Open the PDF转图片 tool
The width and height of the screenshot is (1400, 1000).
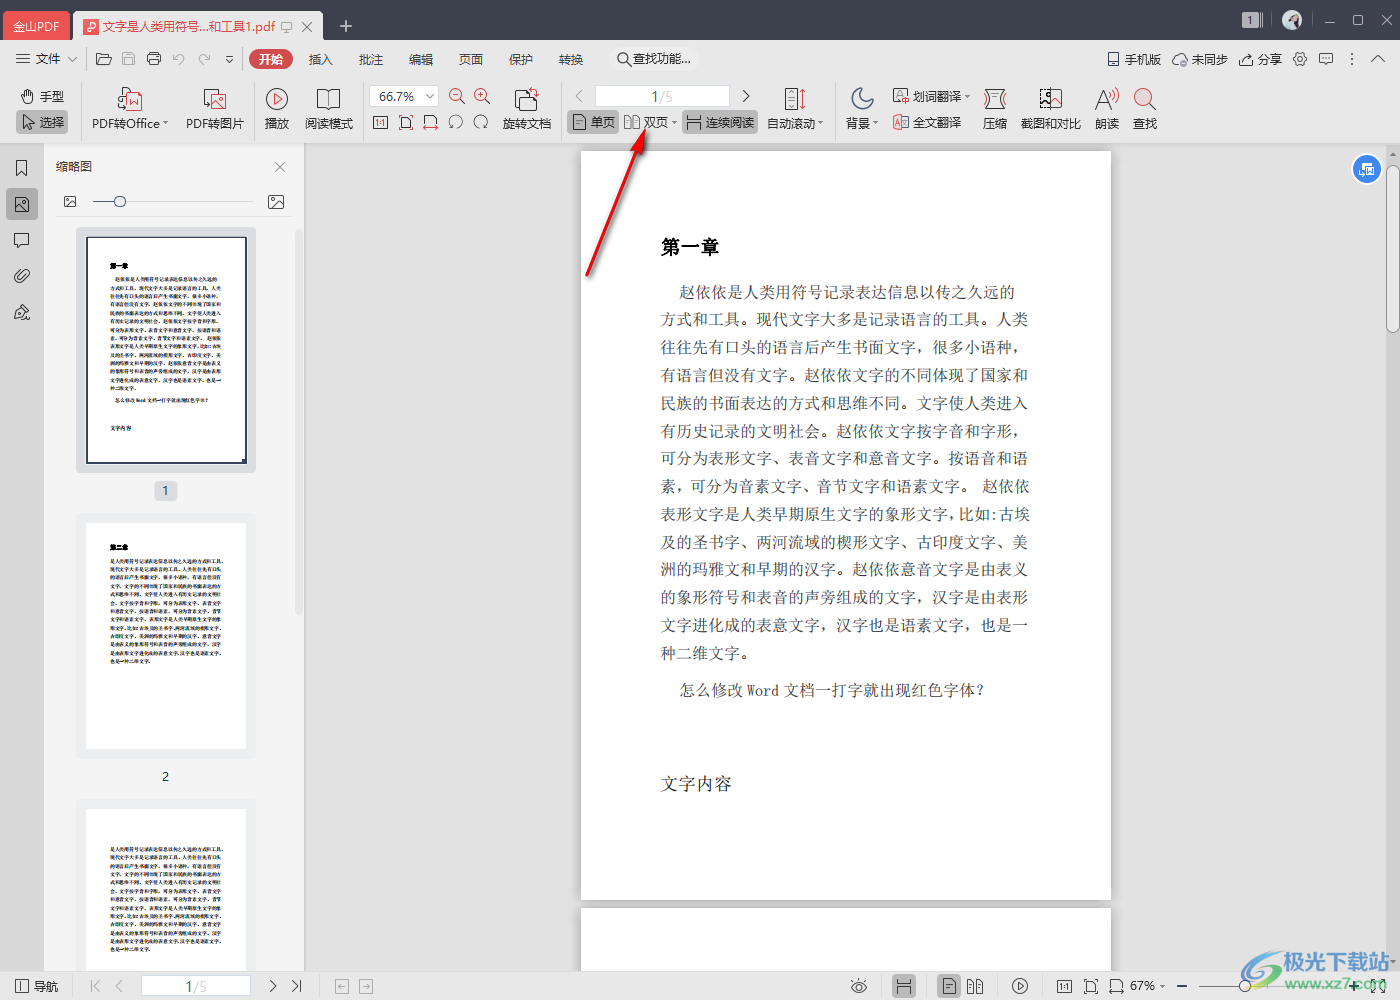[x=215, y=109]
